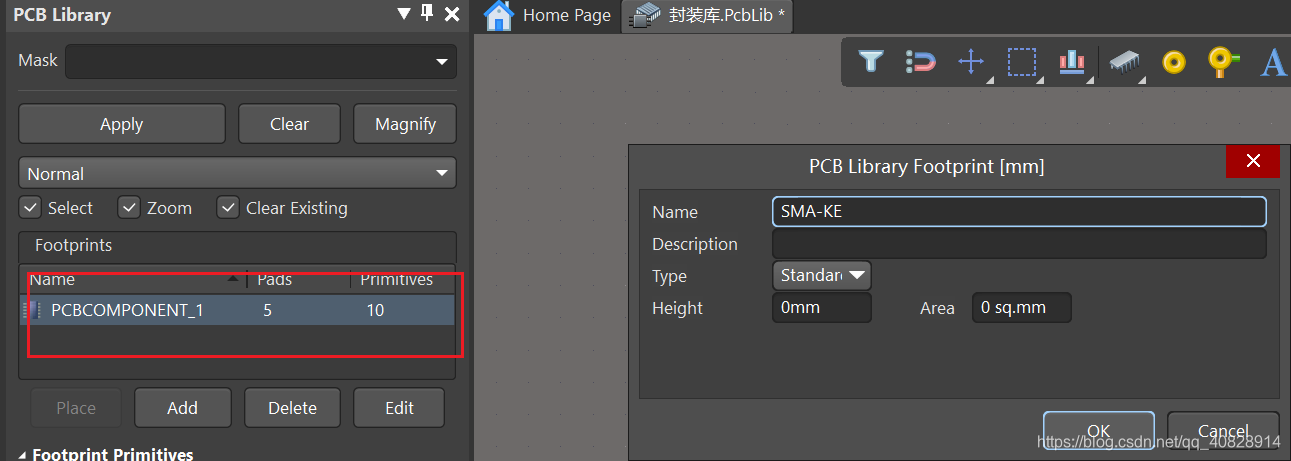Click the footprint Name input field
Viewport: 1291px width, 461px height.
(x=1019, y=212)
